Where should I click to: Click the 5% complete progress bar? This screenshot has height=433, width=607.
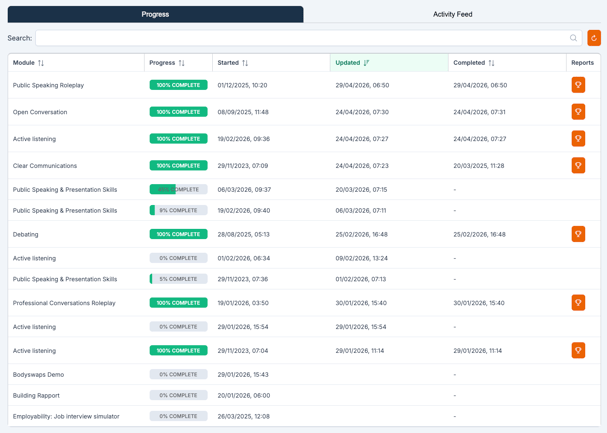click(x=178, y=279)
